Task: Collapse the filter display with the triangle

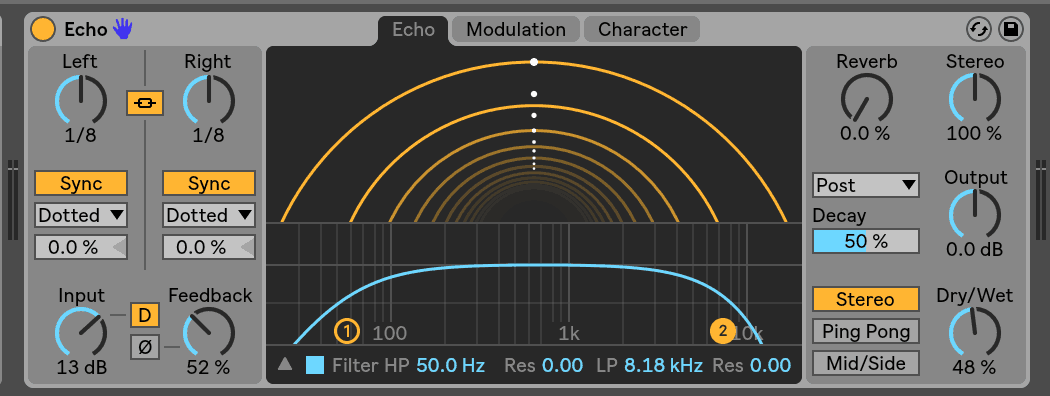Action: click(285, 364)
